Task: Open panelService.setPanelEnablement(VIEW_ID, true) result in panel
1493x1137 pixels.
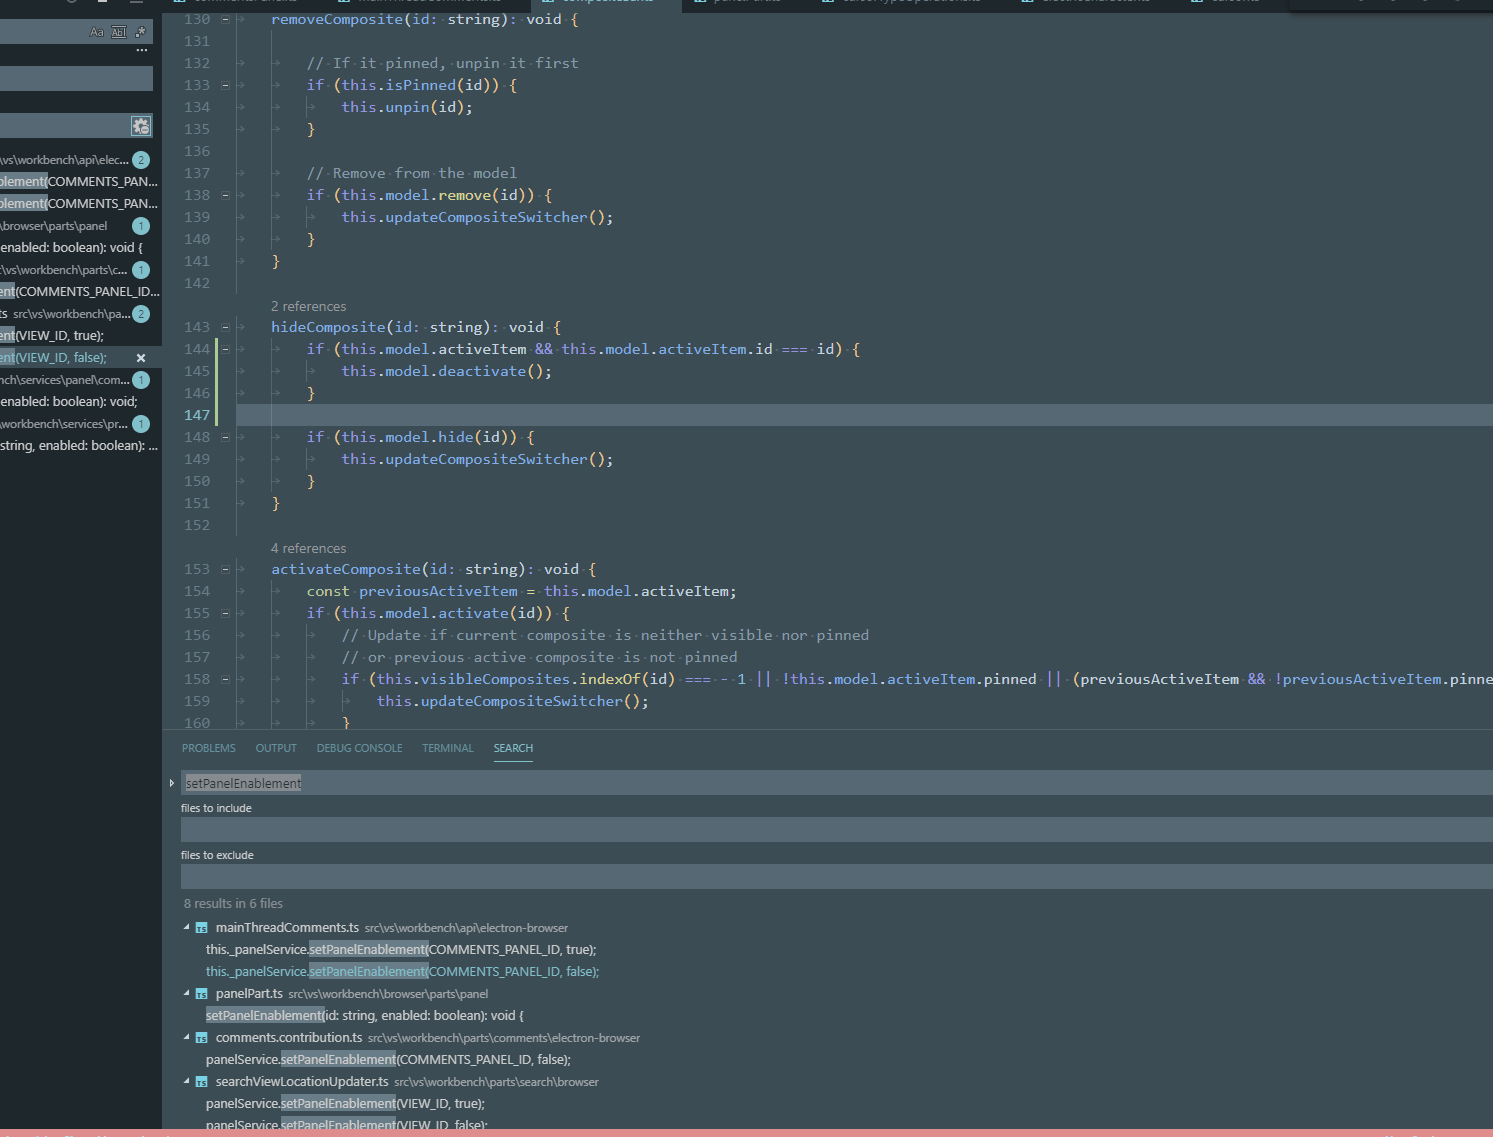Action: click(x=345, y=1104)
